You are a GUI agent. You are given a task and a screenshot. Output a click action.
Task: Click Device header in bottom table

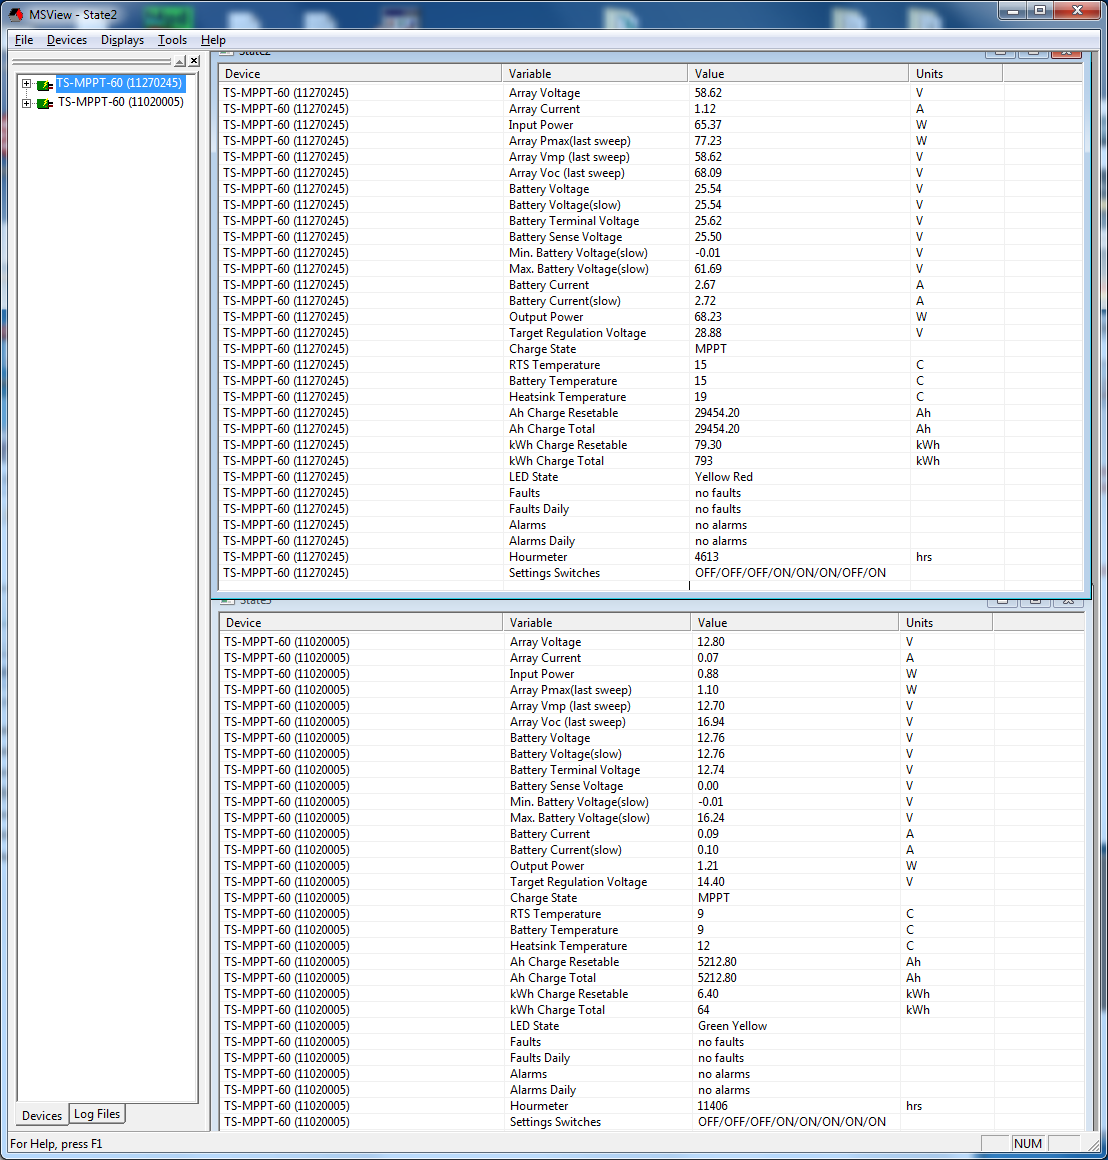click(x=361, y=623)
